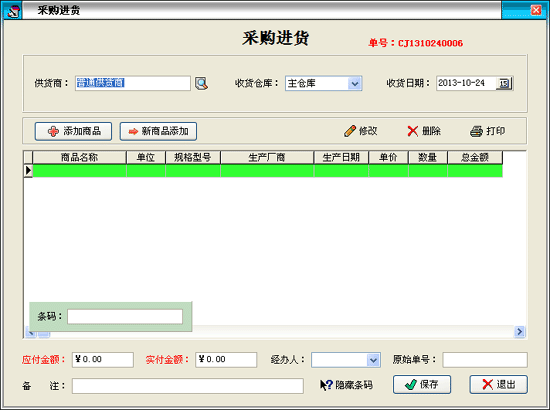Select the current row indicator arrow
This screenshot has width=550, height=410.
click(28, 170)
